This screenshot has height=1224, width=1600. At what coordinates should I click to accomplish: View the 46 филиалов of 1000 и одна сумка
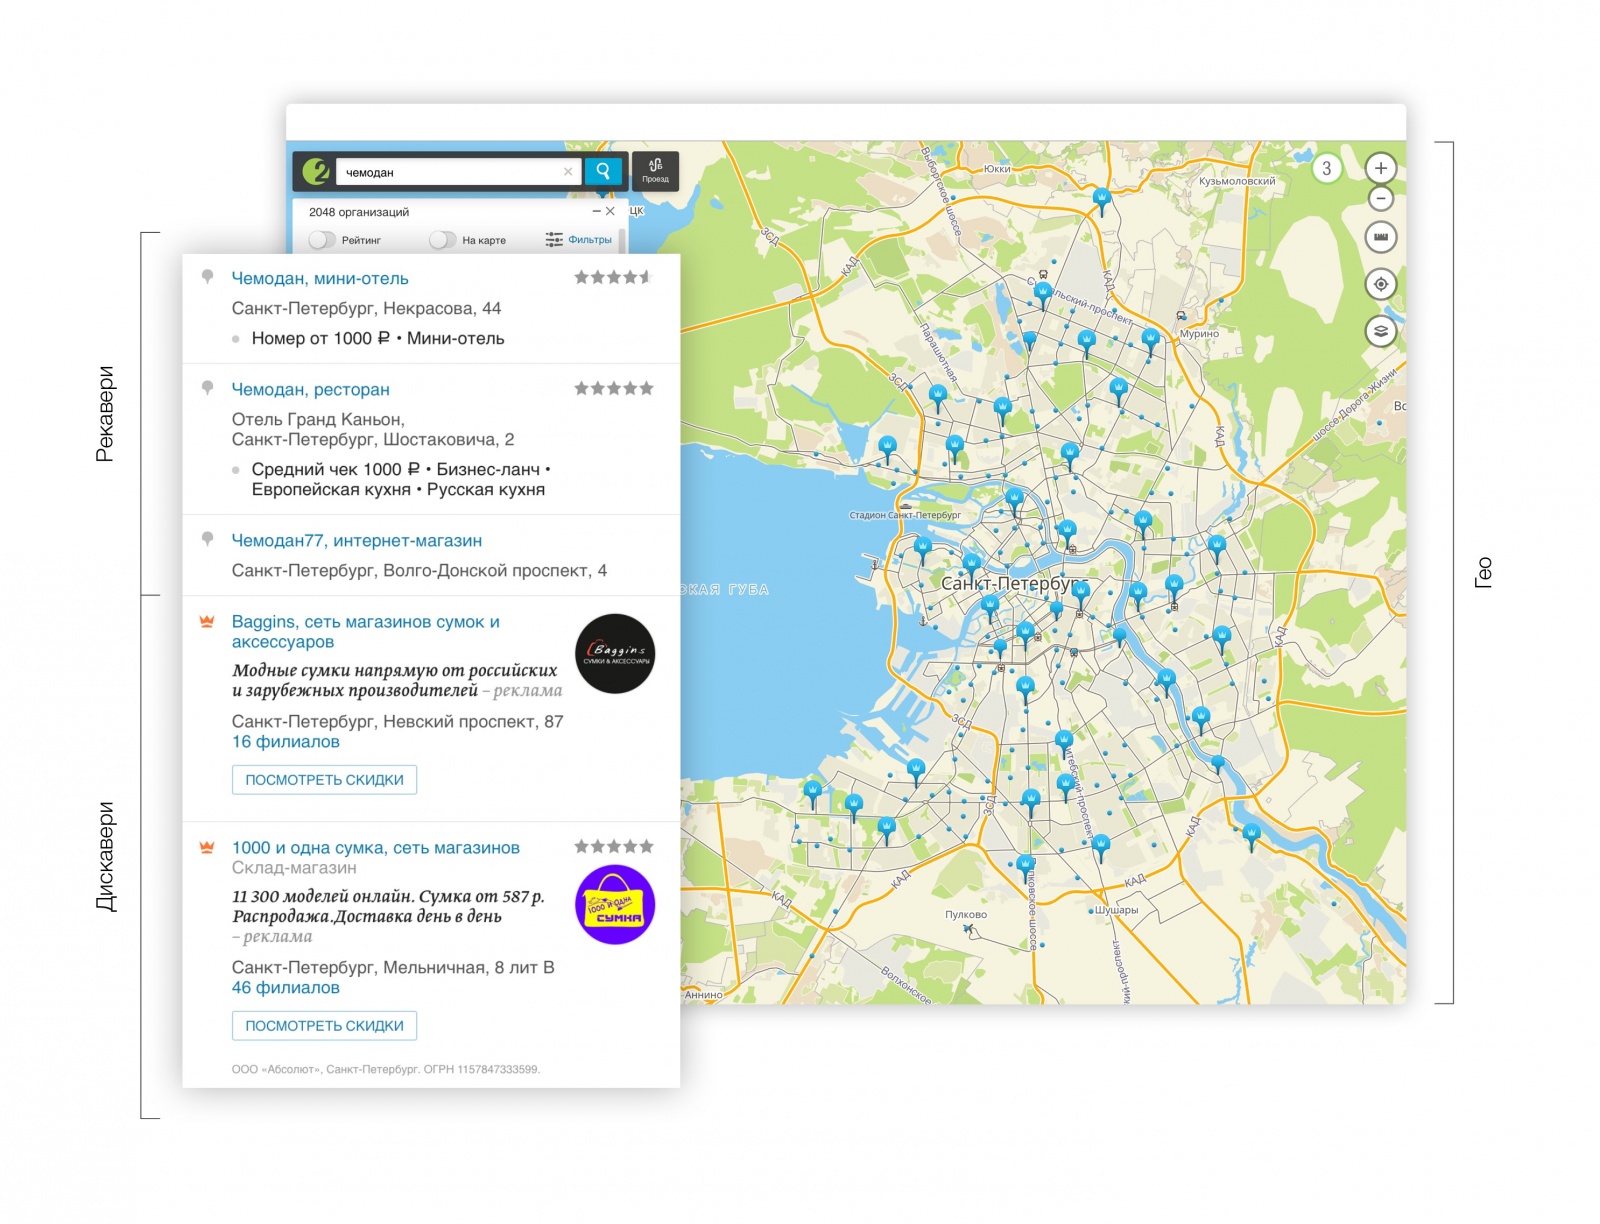(x=286, y=987)
